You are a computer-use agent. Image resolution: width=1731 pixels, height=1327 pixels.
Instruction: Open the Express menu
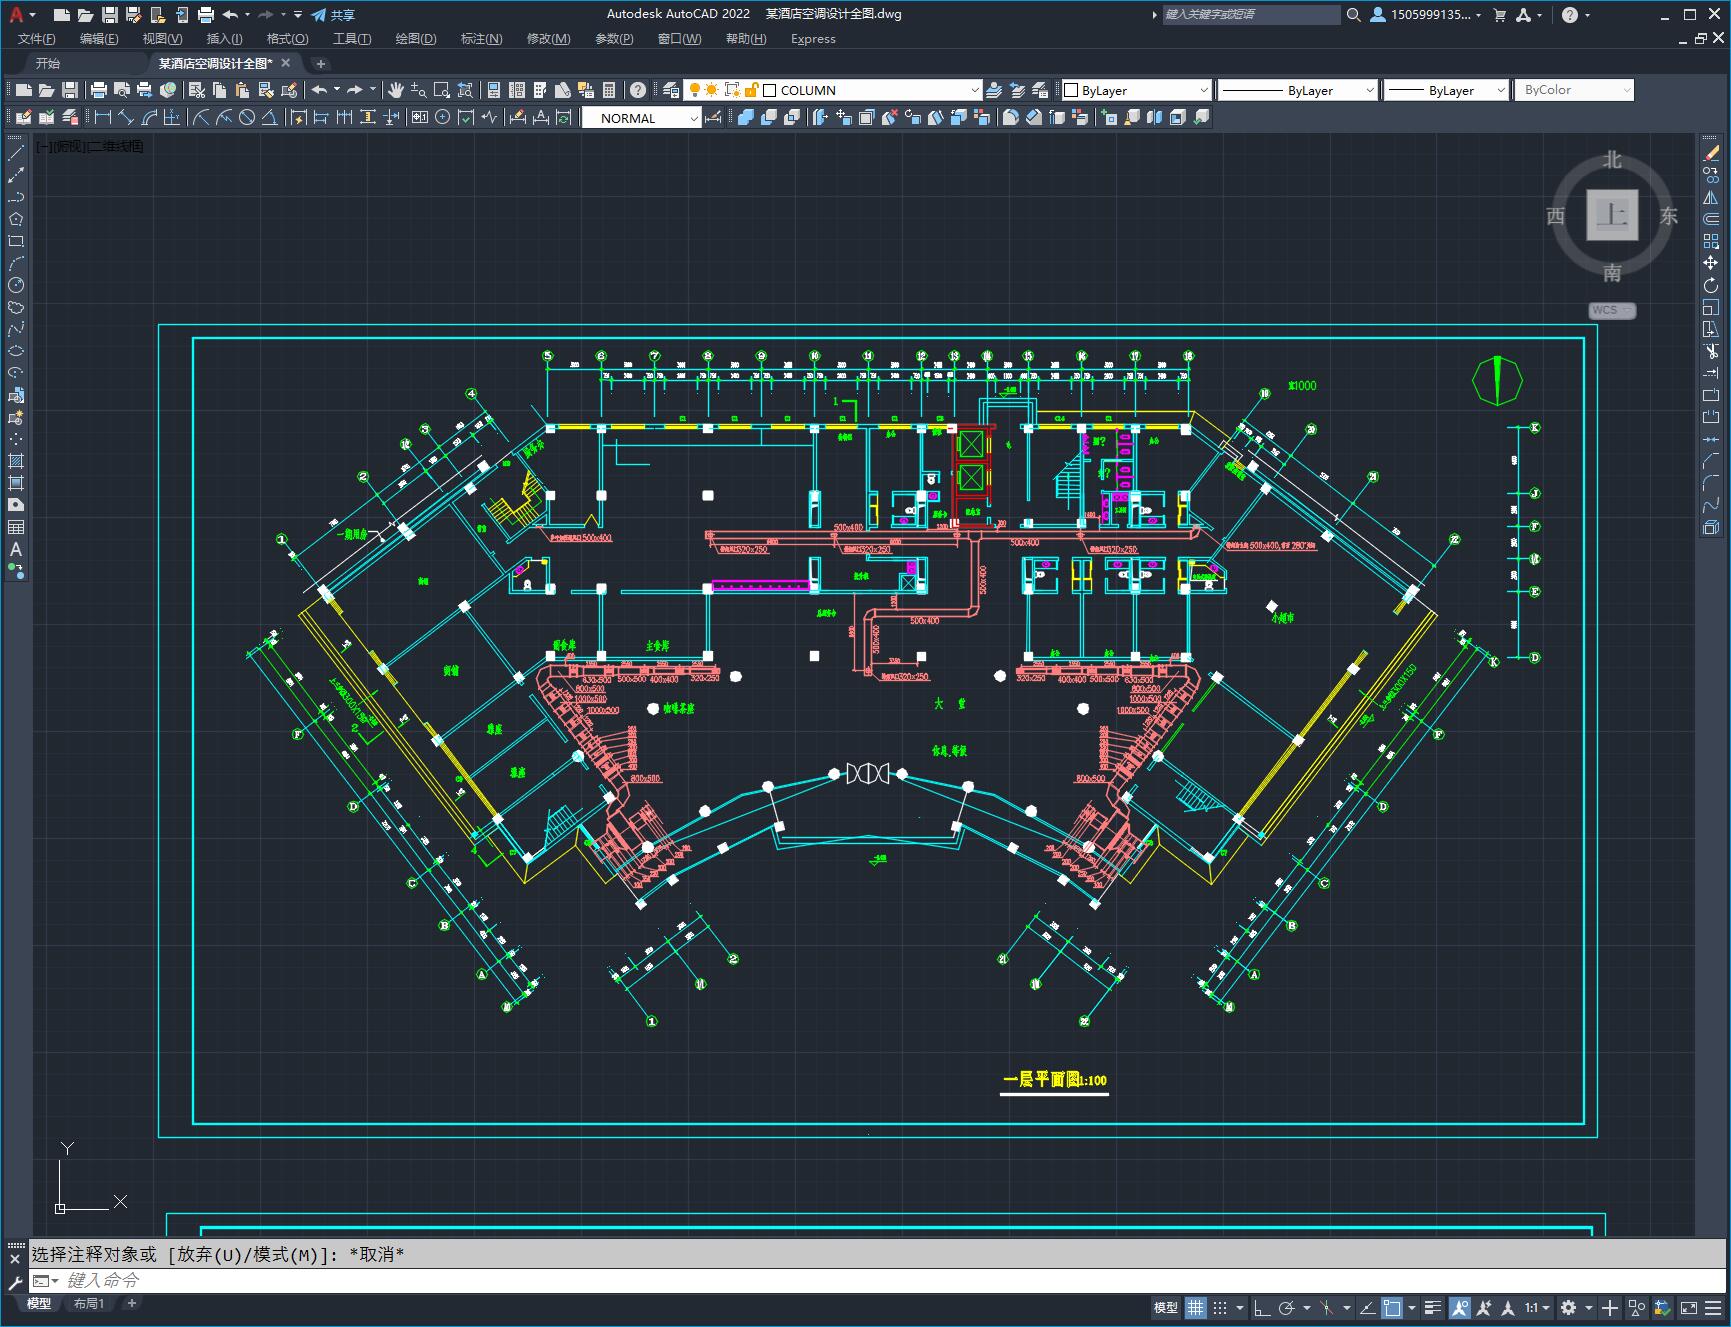tap(813, 39)
